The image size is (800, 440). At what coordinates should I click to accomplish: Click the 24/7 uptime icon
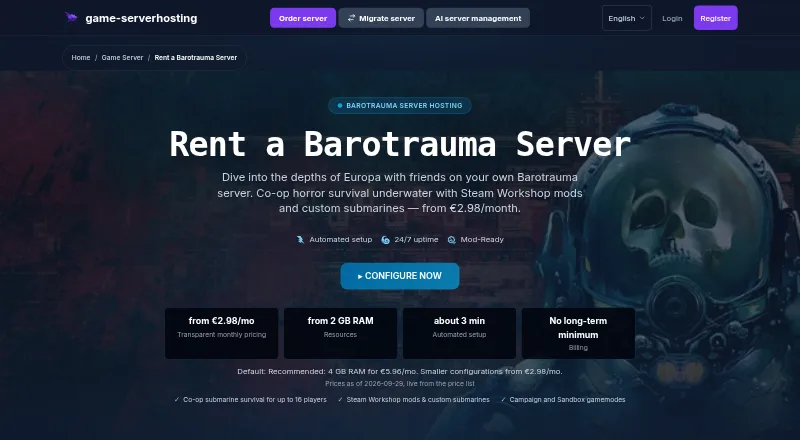click(x=385, y=239)
